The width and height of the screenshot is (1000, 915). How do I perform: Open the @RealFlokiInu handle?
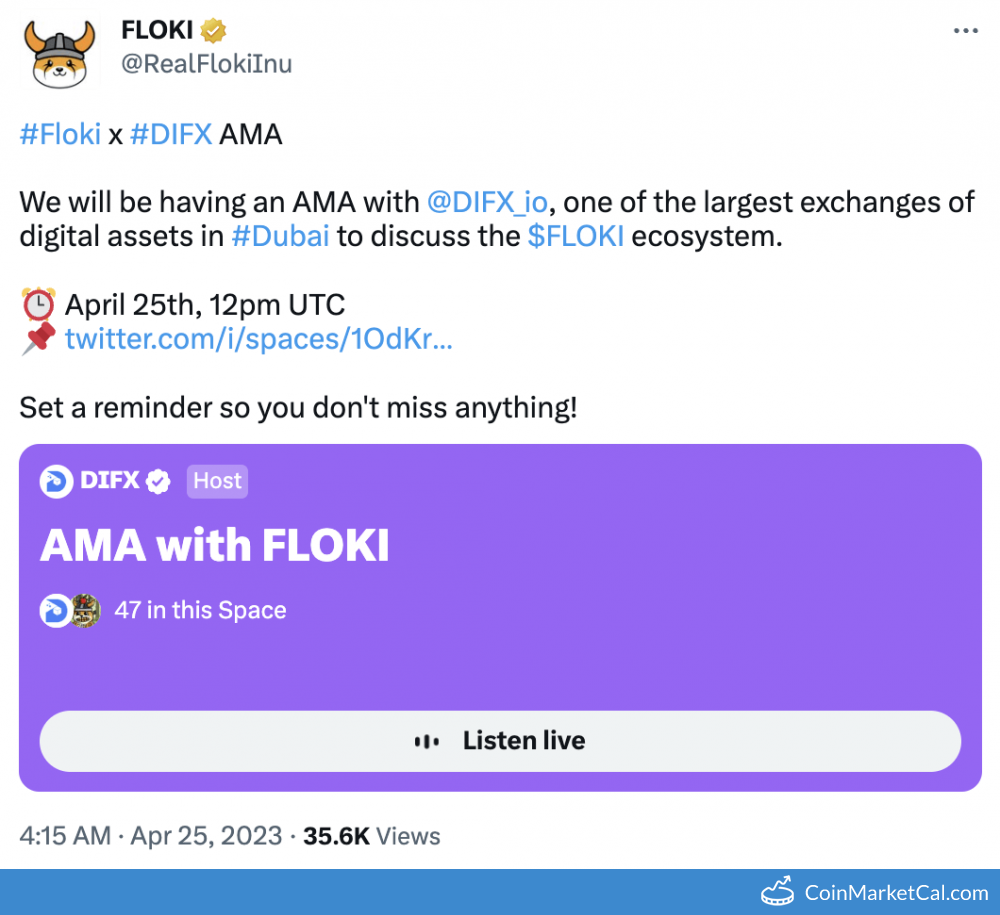[206, 65]
